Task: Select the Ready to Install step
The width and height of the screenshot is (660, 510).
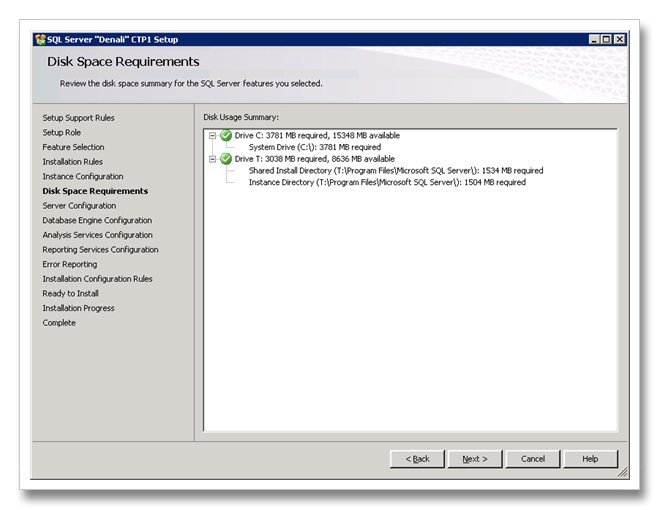Action: click(70, 293)
